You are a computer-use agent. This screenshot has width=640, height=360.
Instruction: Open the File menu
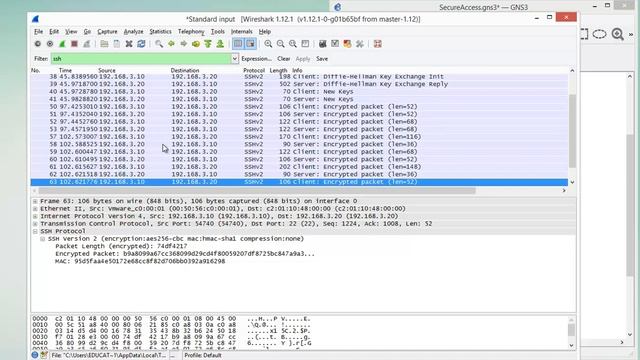pos(38,31)
